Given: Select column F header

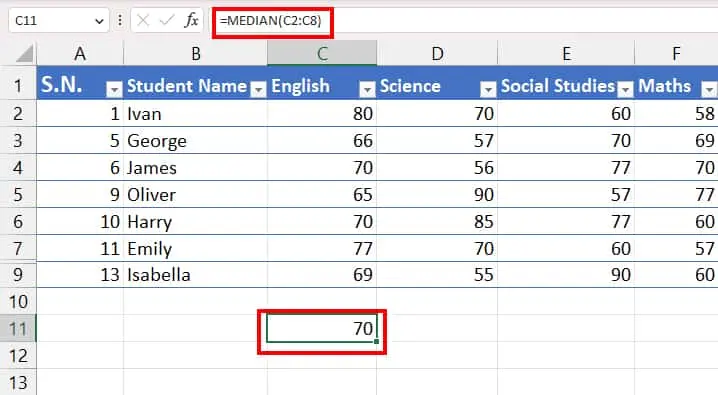Looking at the screenshot, I should [x=676, y=54].
